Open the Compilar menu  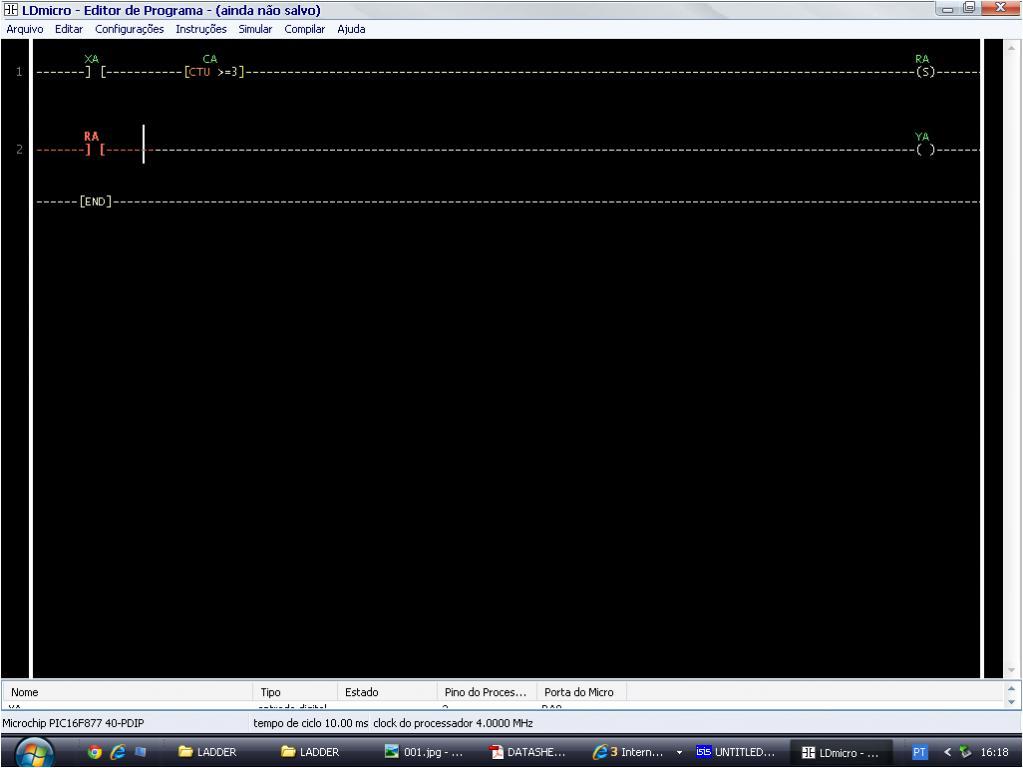(305, 29)
